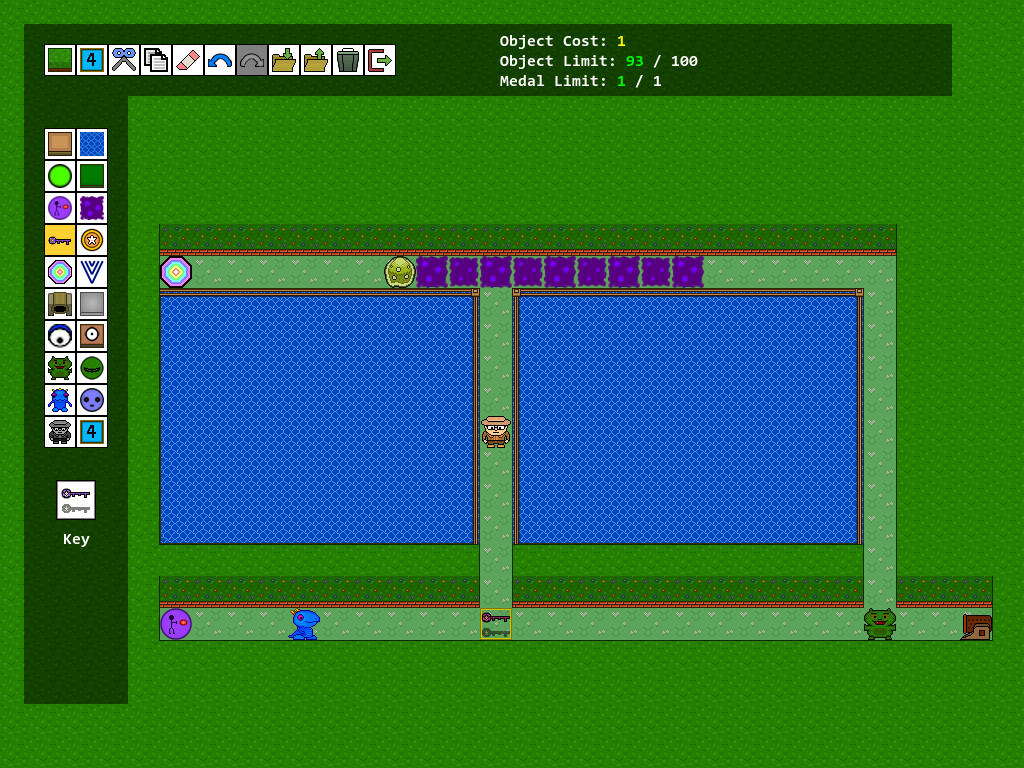This screenshot has height=768, width=1024.
Task: Select the Copy tool in the toolbar
Action: [156, 59]
